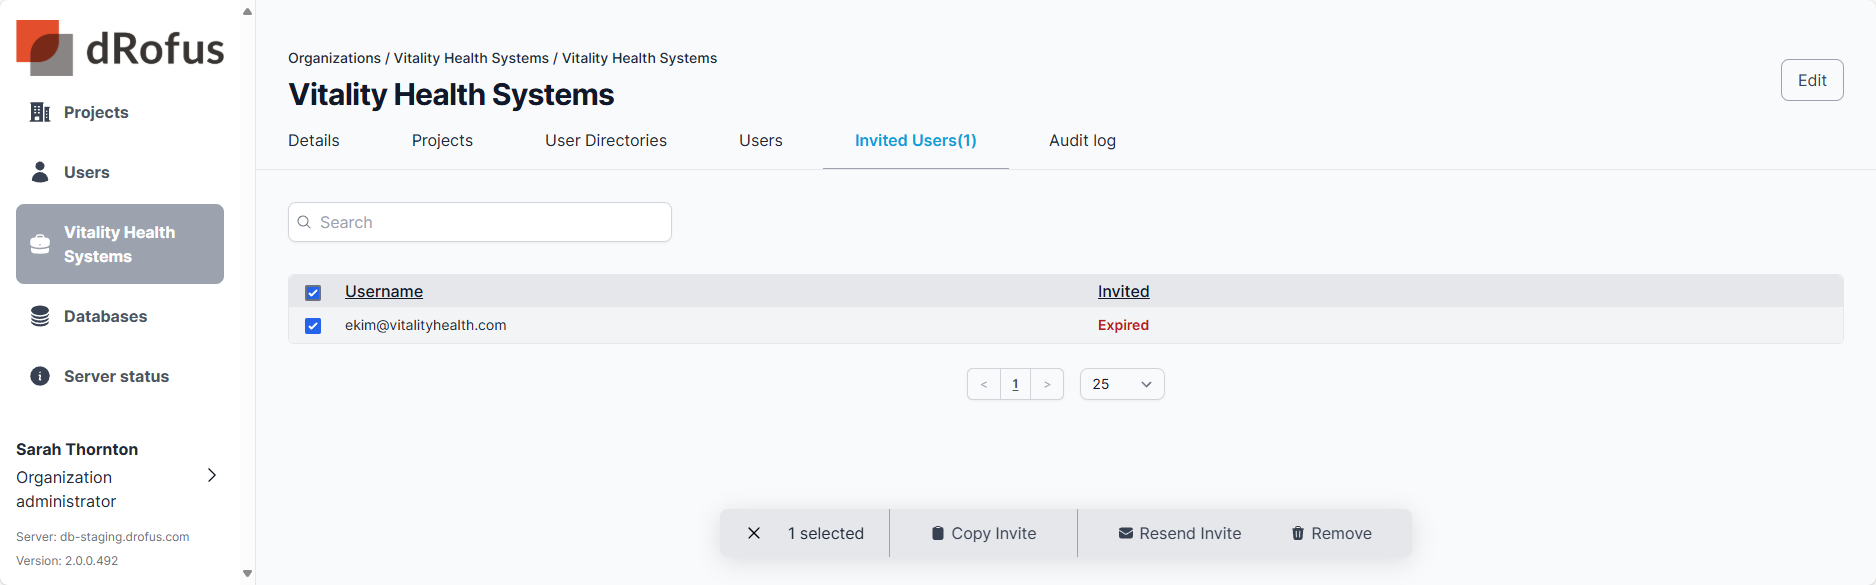
Task: Click the magnifier icon in search box
Action: pyautogui.click(x=304, y=222)
